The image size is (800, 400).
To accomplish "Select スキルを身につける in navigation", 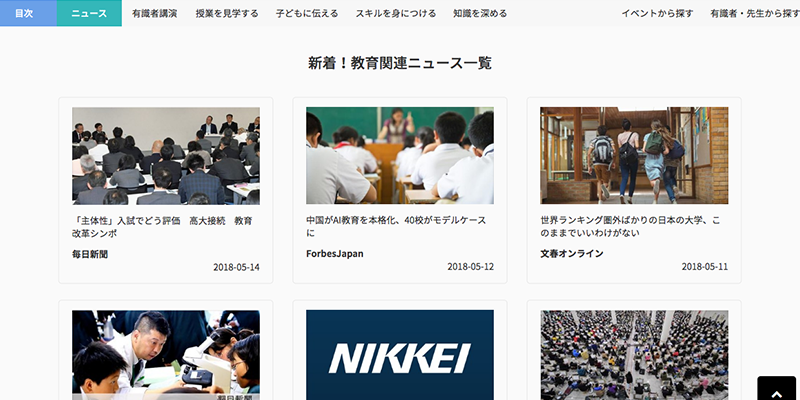I will pyautogui.click(x=389, y=14).
